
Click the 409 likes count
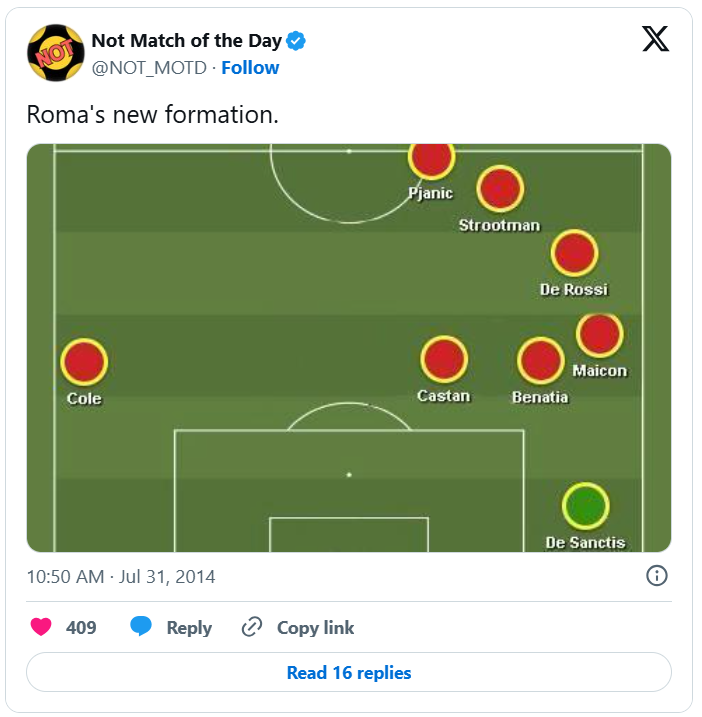[x=81, y=627]
